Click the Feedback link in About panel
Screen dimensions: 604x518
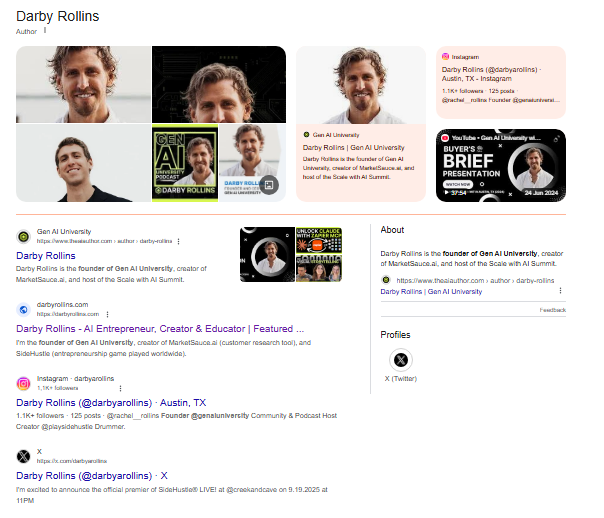553,310
